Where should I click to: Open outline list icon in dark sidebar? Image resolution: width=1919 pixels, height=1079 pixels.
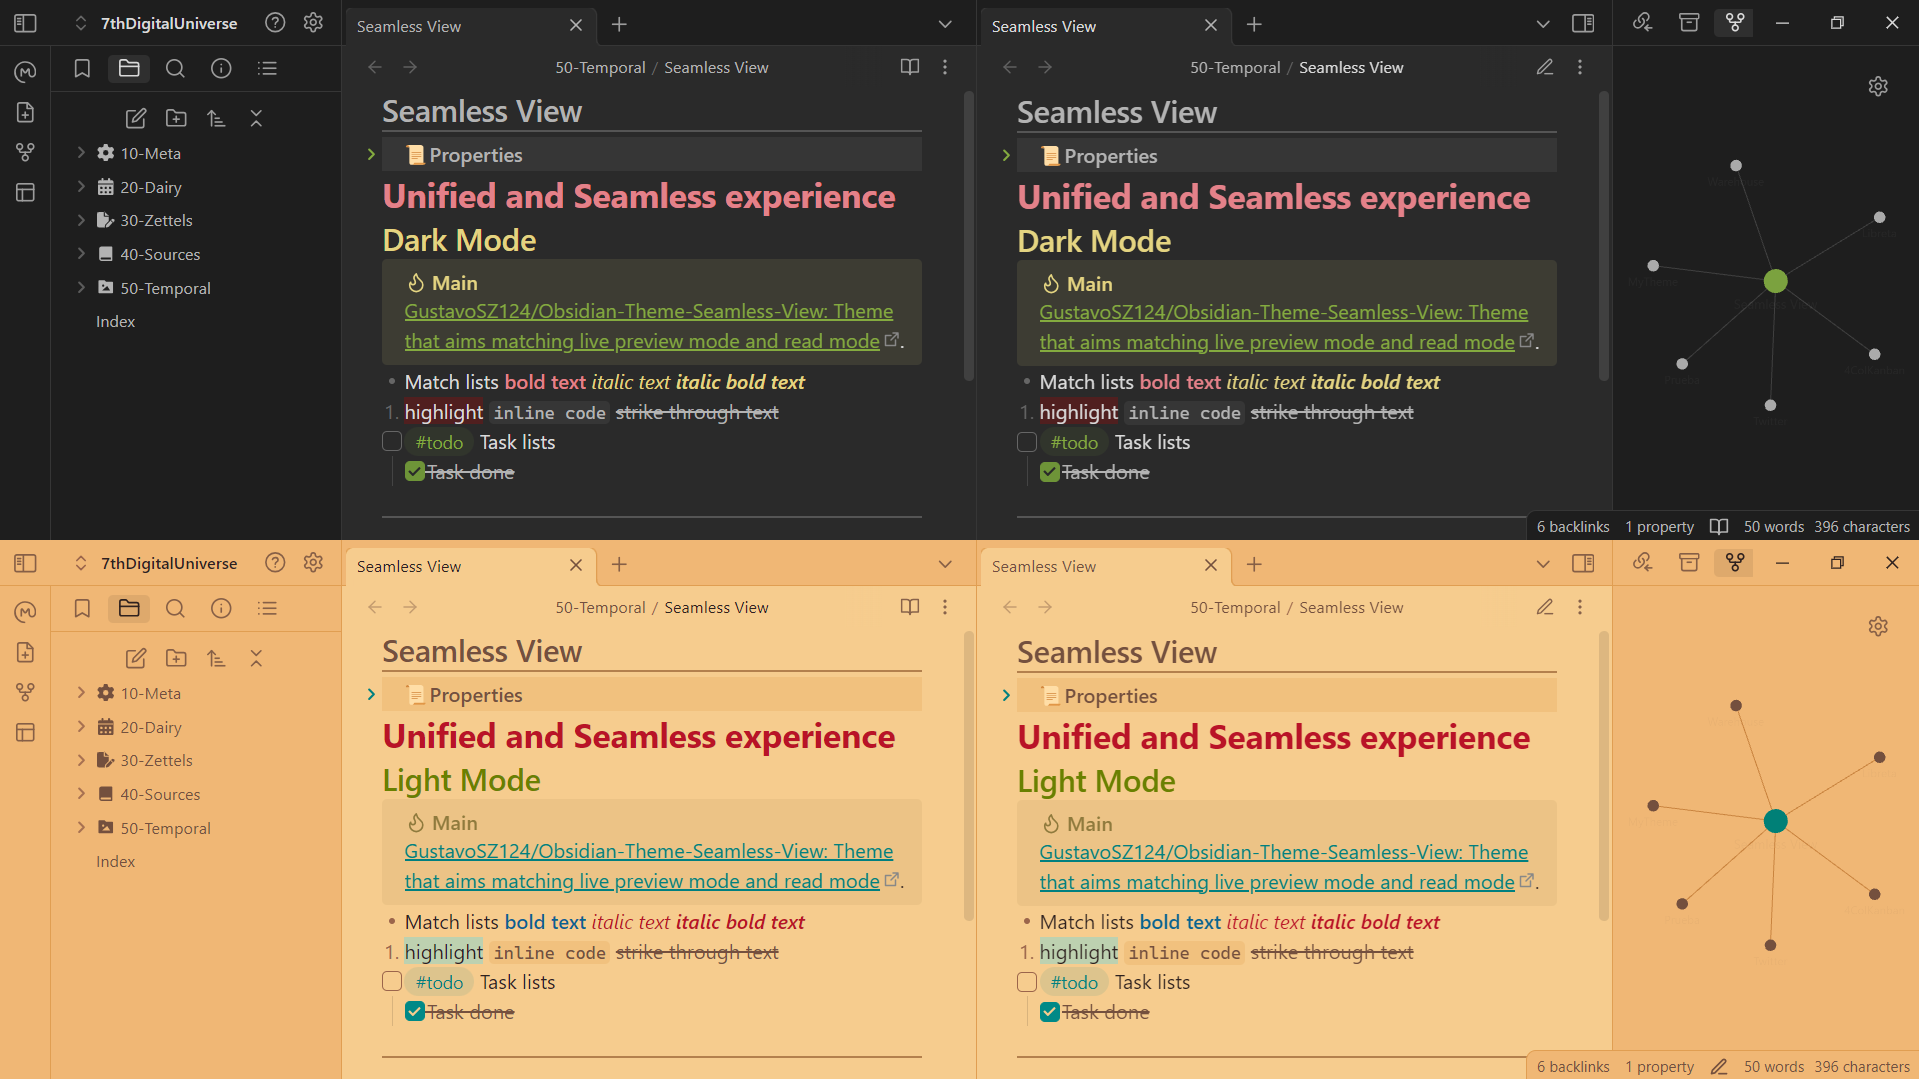pyautogui.click(x=267, y=68)
